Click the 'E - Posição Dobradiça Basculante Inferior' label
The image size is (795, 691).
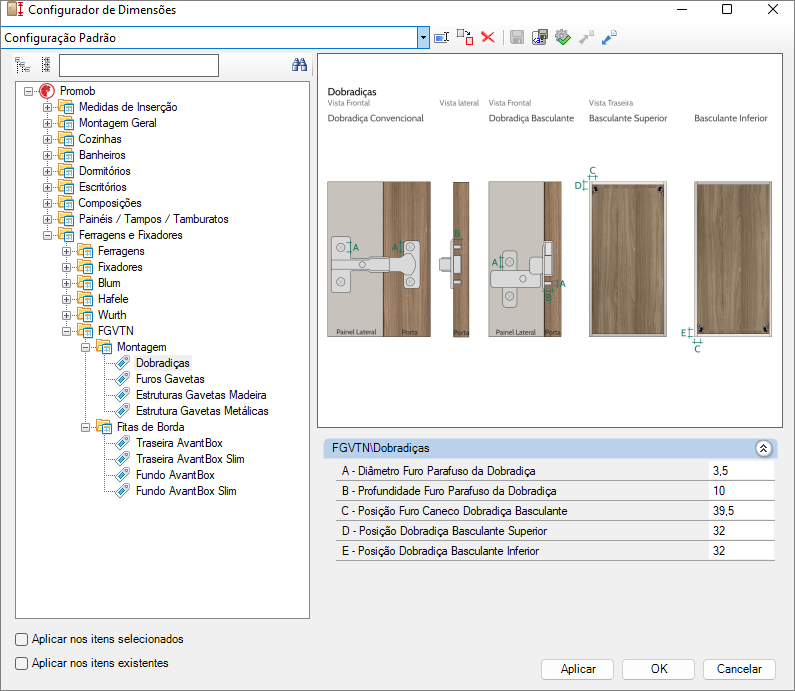click(440, 551)
